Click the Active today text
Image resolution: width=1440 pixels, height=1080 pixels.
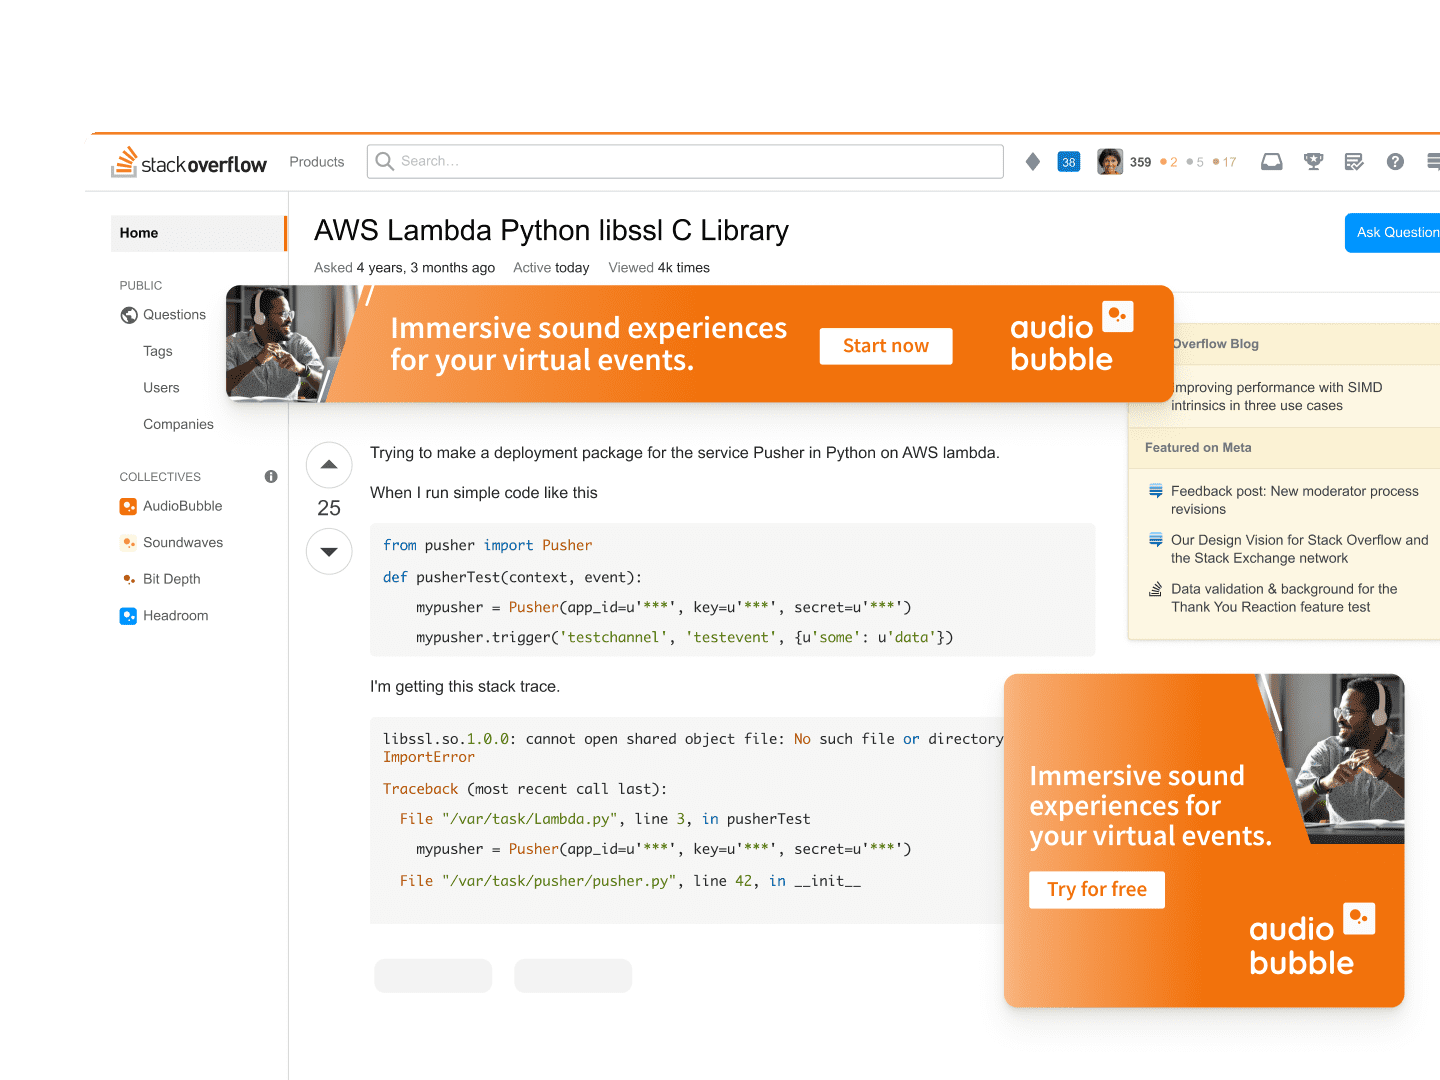click(x=551, y=268)
